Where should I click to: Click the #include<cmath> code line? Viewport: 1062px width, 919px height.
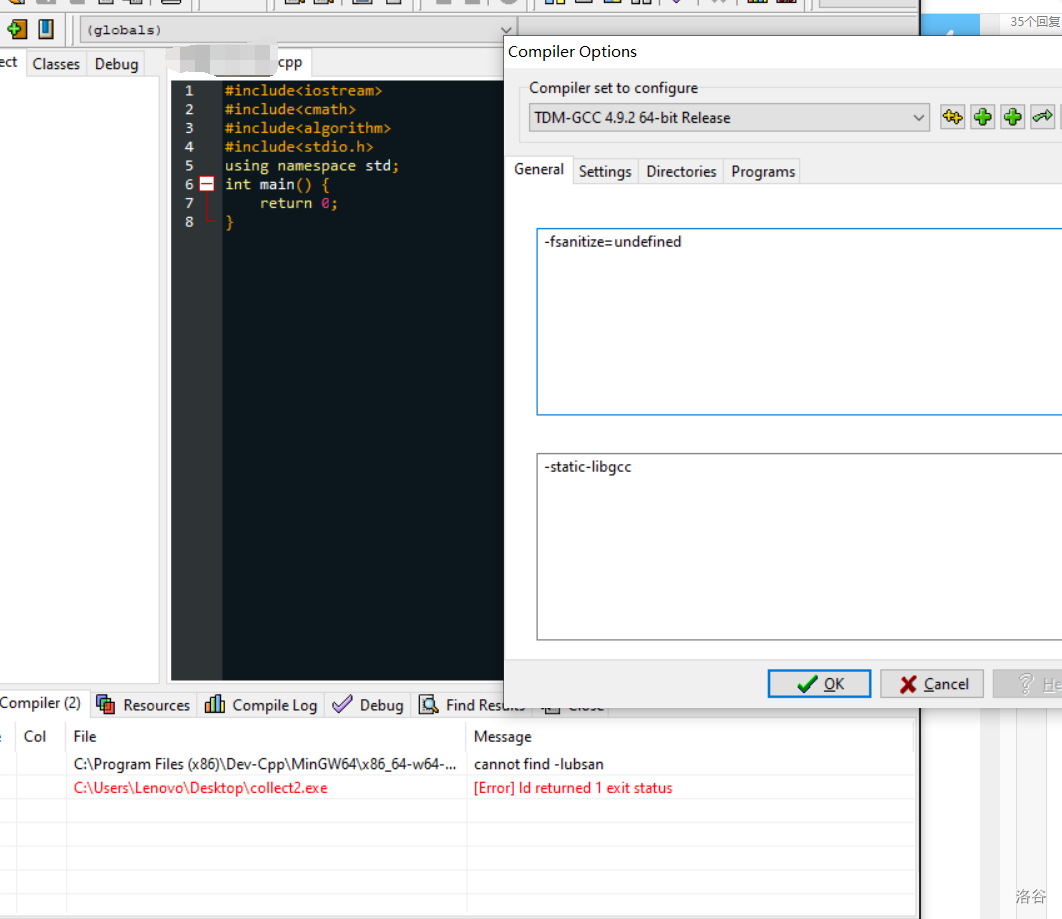coord(290,109)
